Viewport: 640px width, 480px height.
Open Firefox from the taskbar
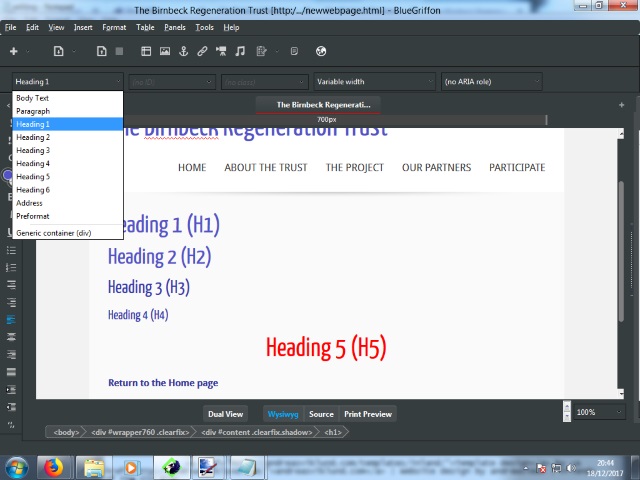pyautogui.click(x=54, y=467)
